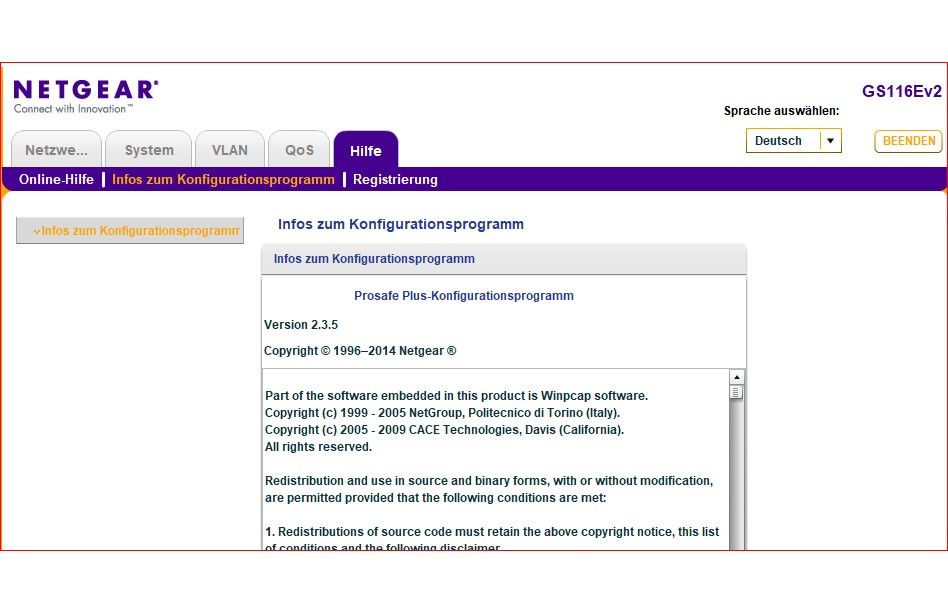Click the Prosafe Plus-Konfigurationsprogramm title
Viewport: 948px width, 612px height.
click(x=464, y=296)
